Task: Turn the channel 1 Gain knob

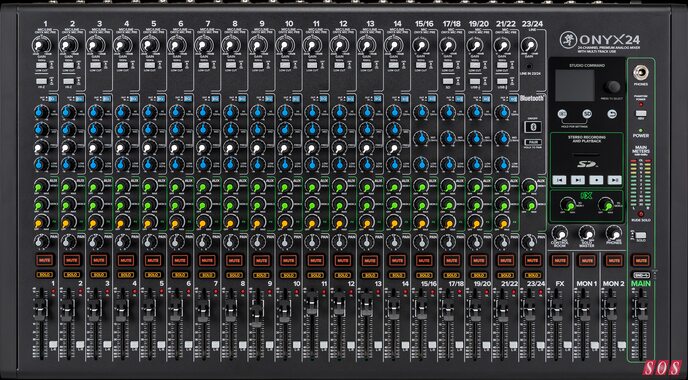Action: pos(41,45)
